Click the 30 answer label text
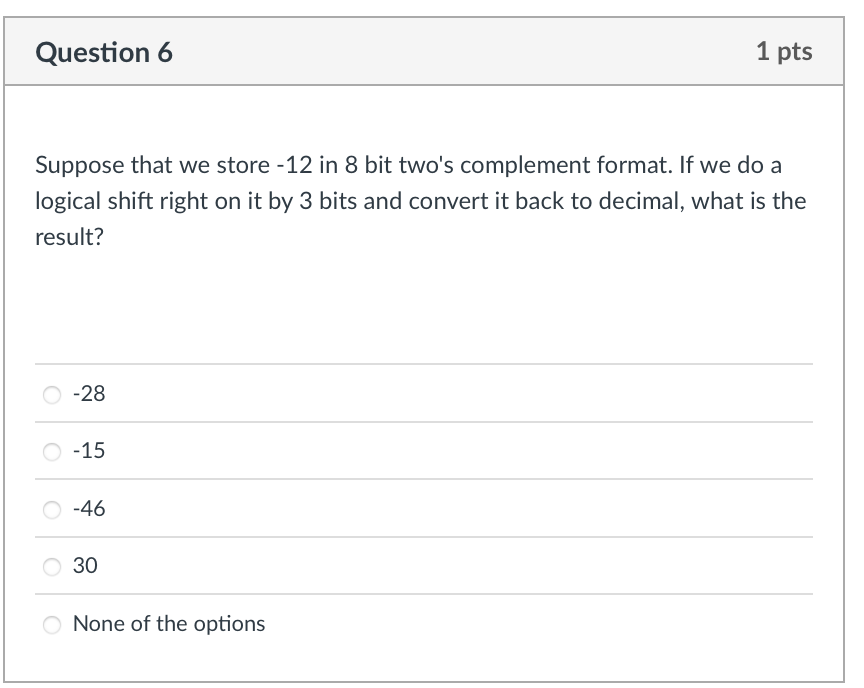 [x=85, y=566]
